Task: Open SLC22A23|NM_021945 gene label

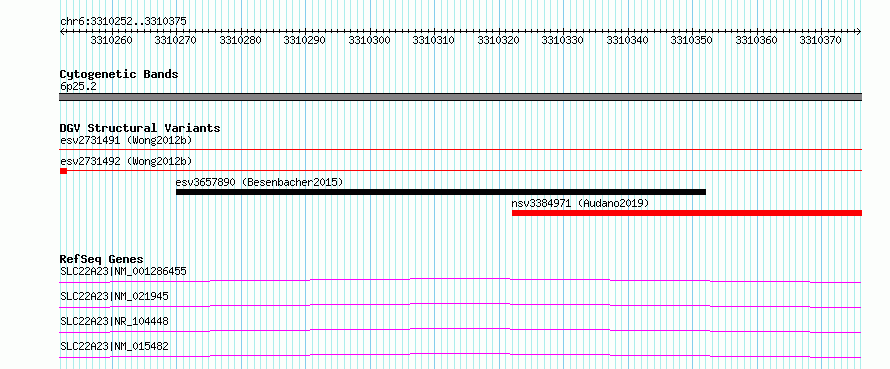Action: point(114,296)
